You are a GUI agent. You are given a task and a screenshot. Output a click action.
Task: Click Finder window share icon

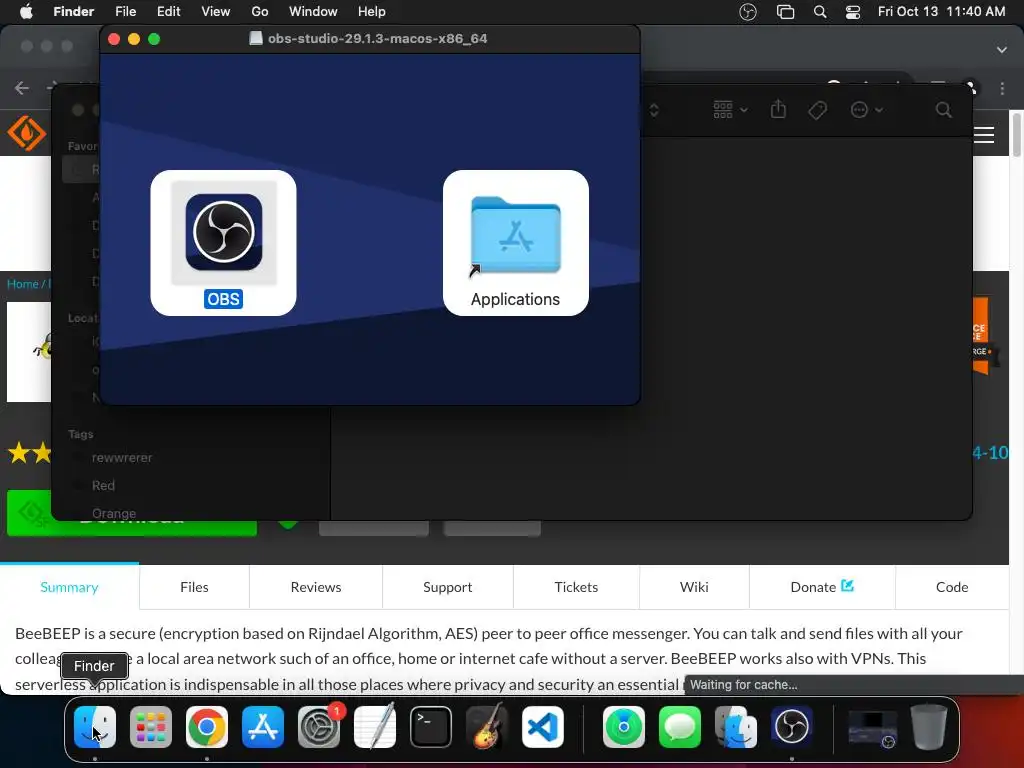(x=778, y=109)
